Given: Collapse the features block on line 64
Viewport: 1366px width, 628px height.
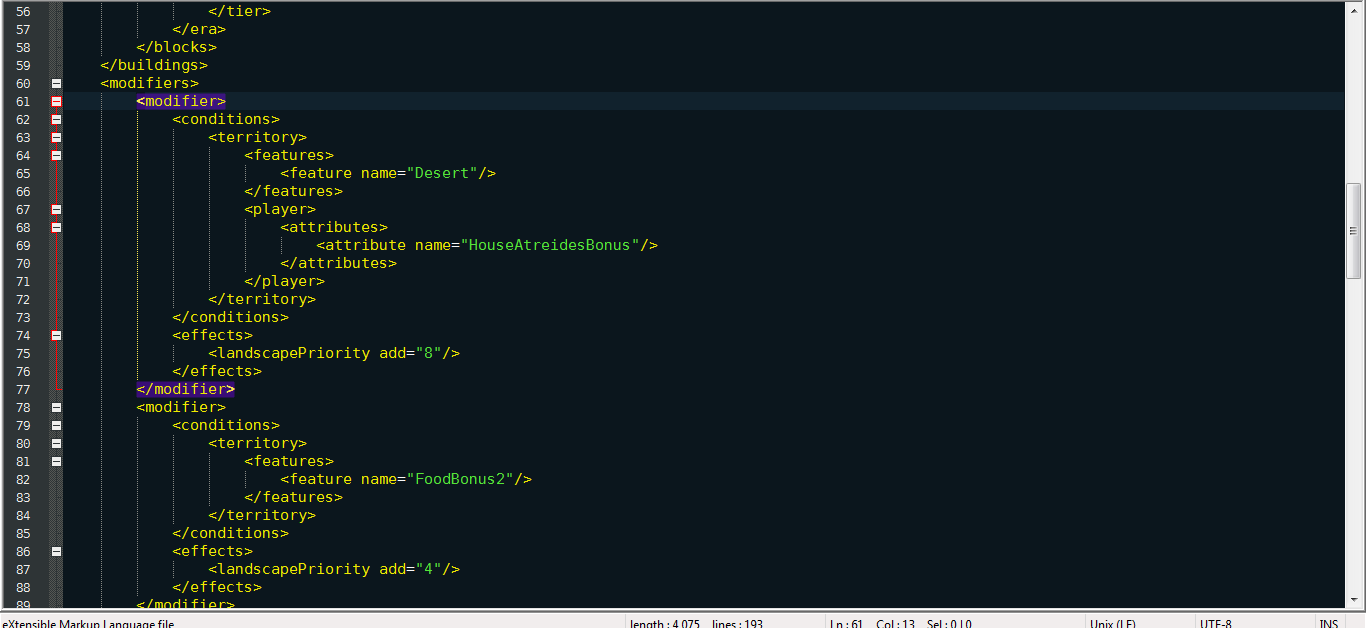Looking at the screenshot, I should click(x=56, y=156).
